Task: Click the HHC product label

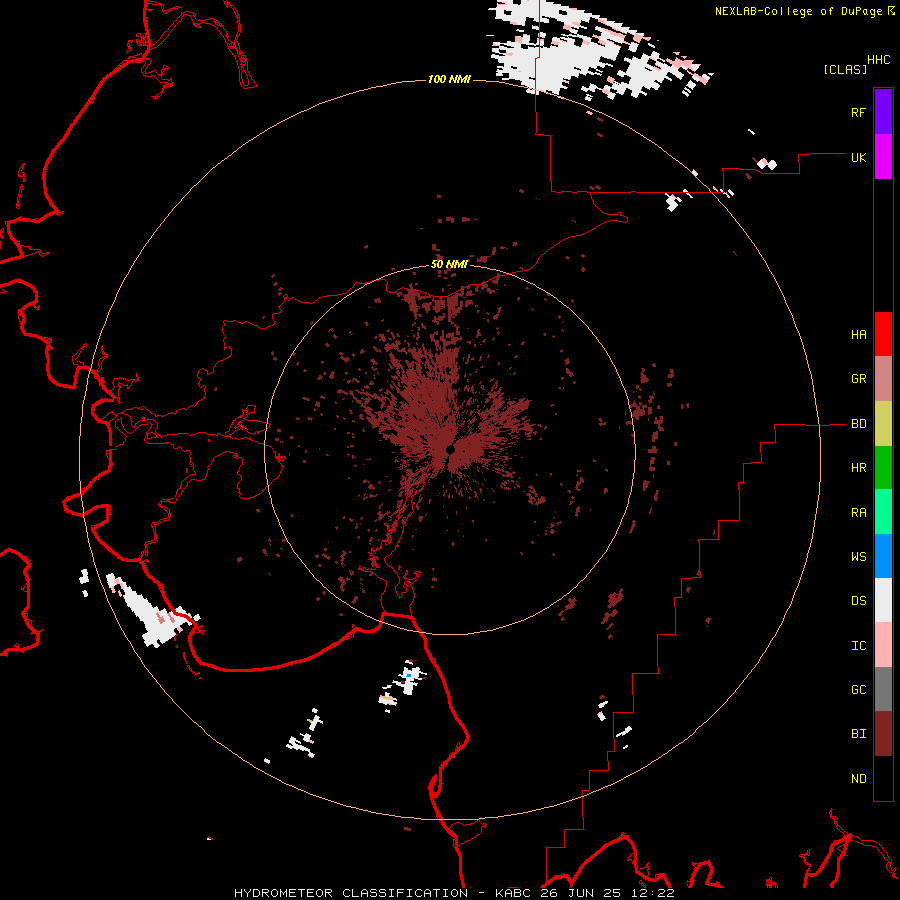Action: pyautogui.click(x=879, y=60)
